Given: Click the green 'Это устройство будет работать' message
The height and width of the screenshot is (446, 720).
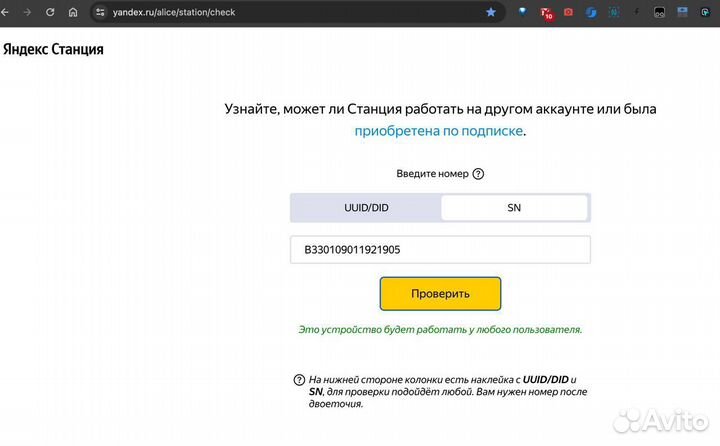Looking at the screenshot, I should point(440,329).
